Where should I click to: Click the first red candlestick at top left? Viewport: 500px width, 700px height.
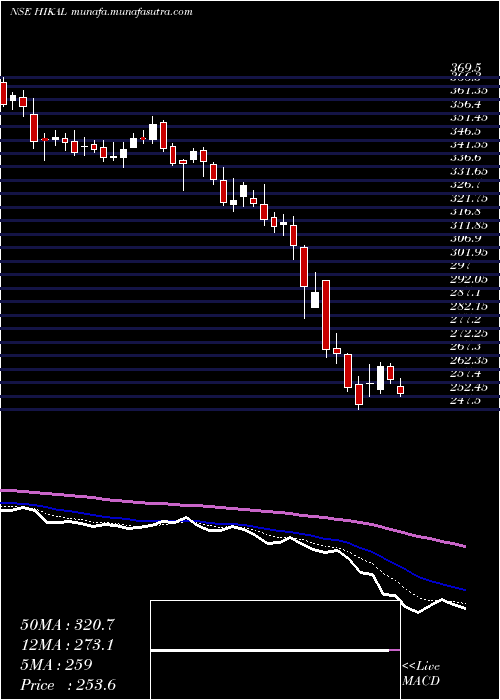[4, 93]
